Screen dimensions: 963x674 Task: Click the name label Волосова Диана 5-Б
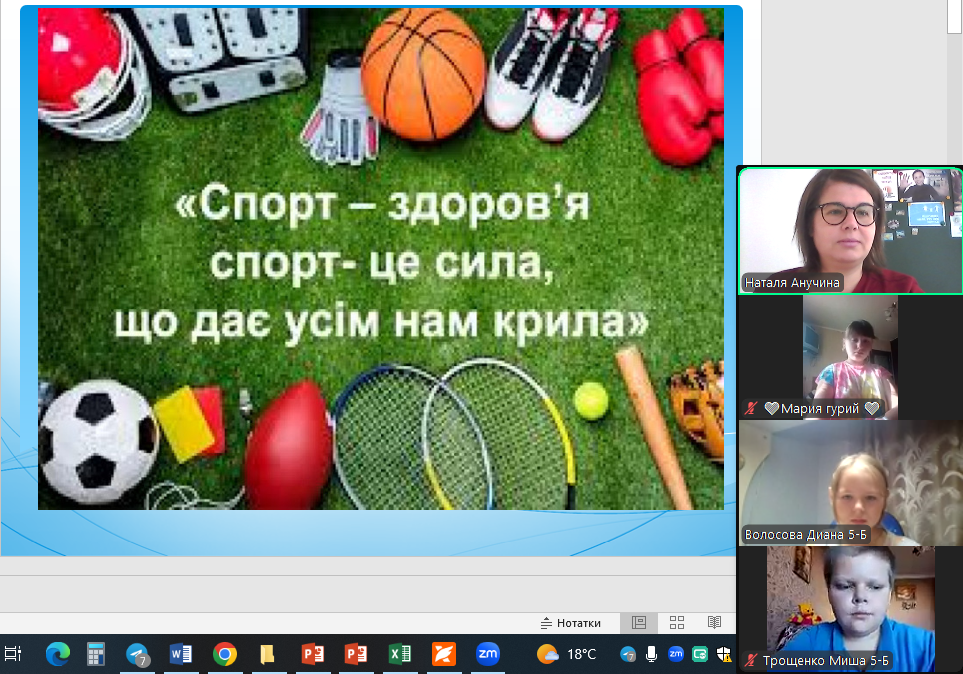click(806, 535)
